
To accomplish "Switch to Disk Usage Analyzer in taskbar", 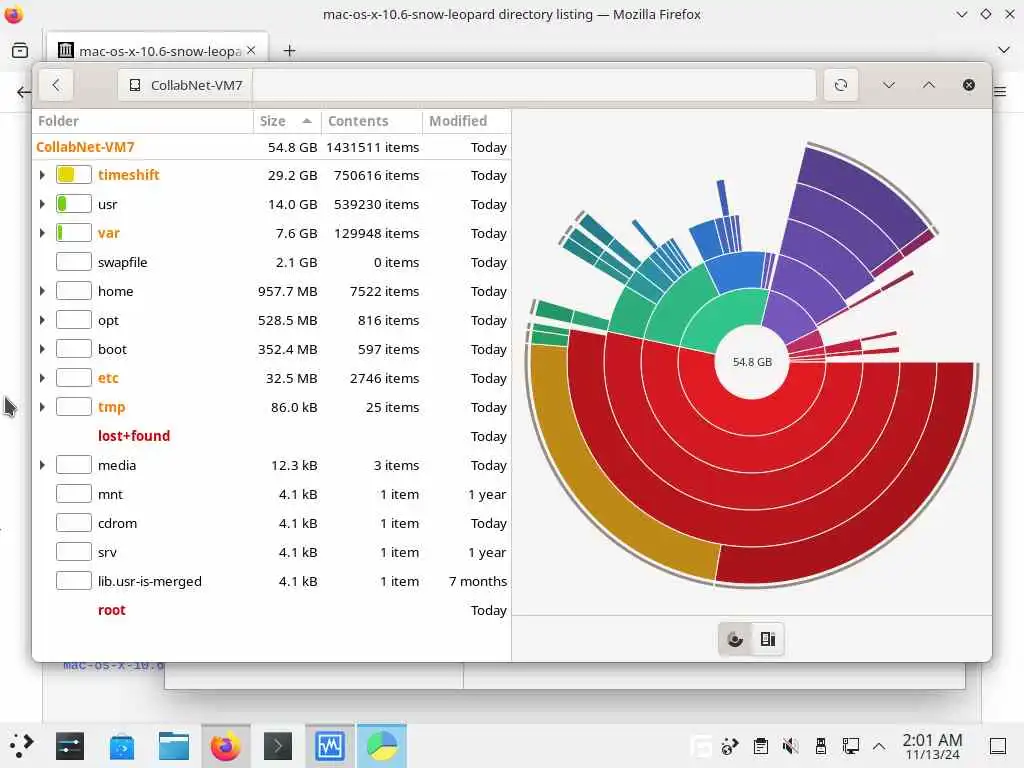I will (x=382, y=746).
